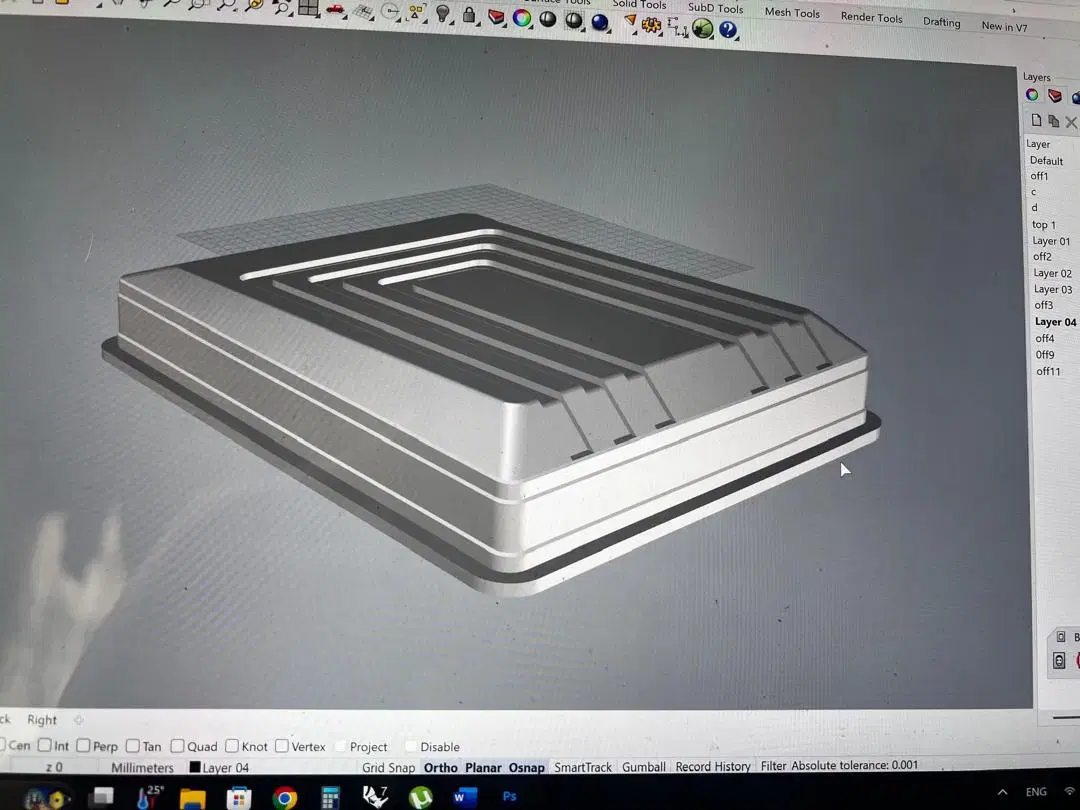Enable the Perp osnap checkbox
Screen dimensions: 1080x810
tap(83, 745)
